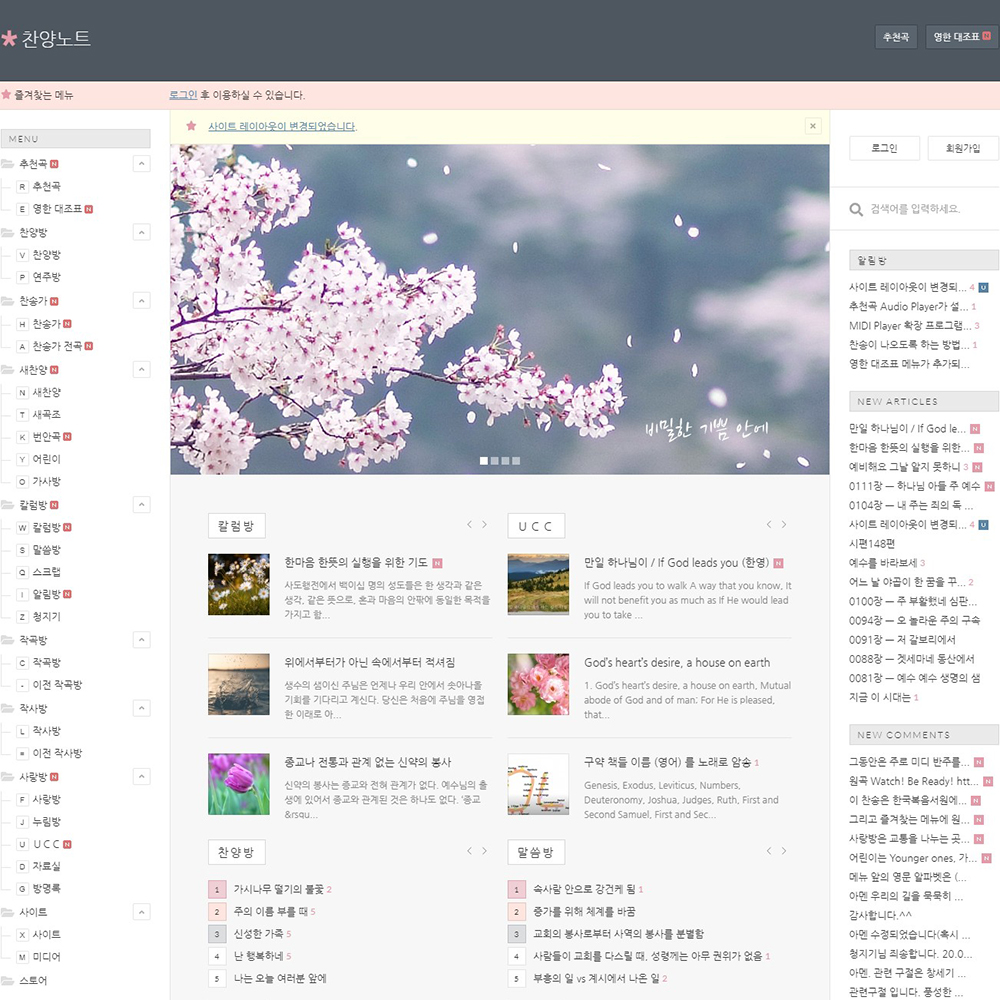Click the magnifier search icon
Screen dimensions: 1000x1000
[x=856, y=210]
